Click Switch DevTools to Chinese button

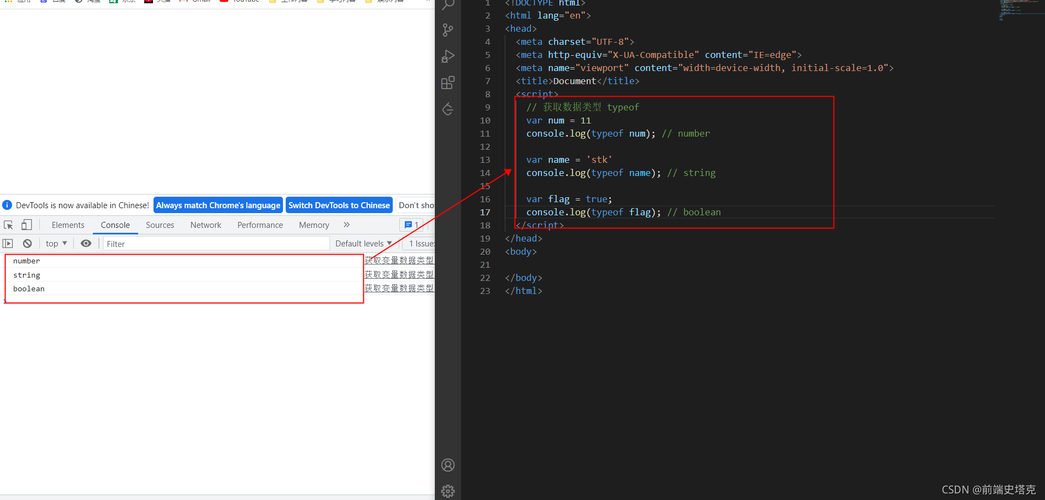click(x=339, y=205)
